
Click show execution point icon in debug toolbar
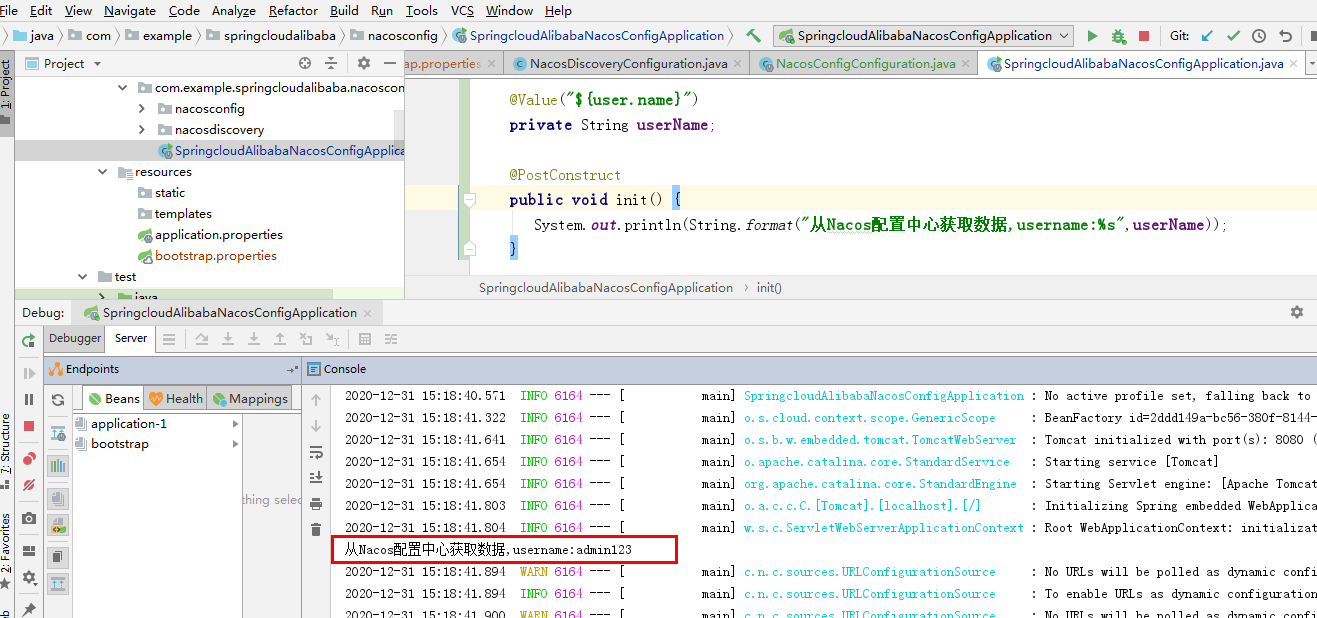coord(169,339)
